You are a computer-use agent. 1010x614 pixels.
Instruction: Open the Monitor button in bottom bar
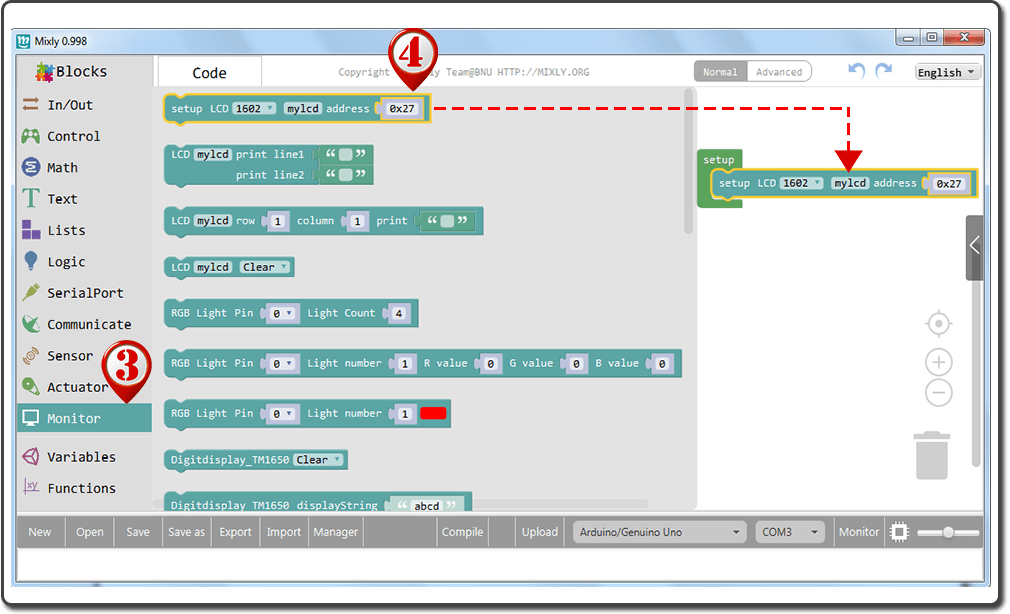[x=859, y=532]
